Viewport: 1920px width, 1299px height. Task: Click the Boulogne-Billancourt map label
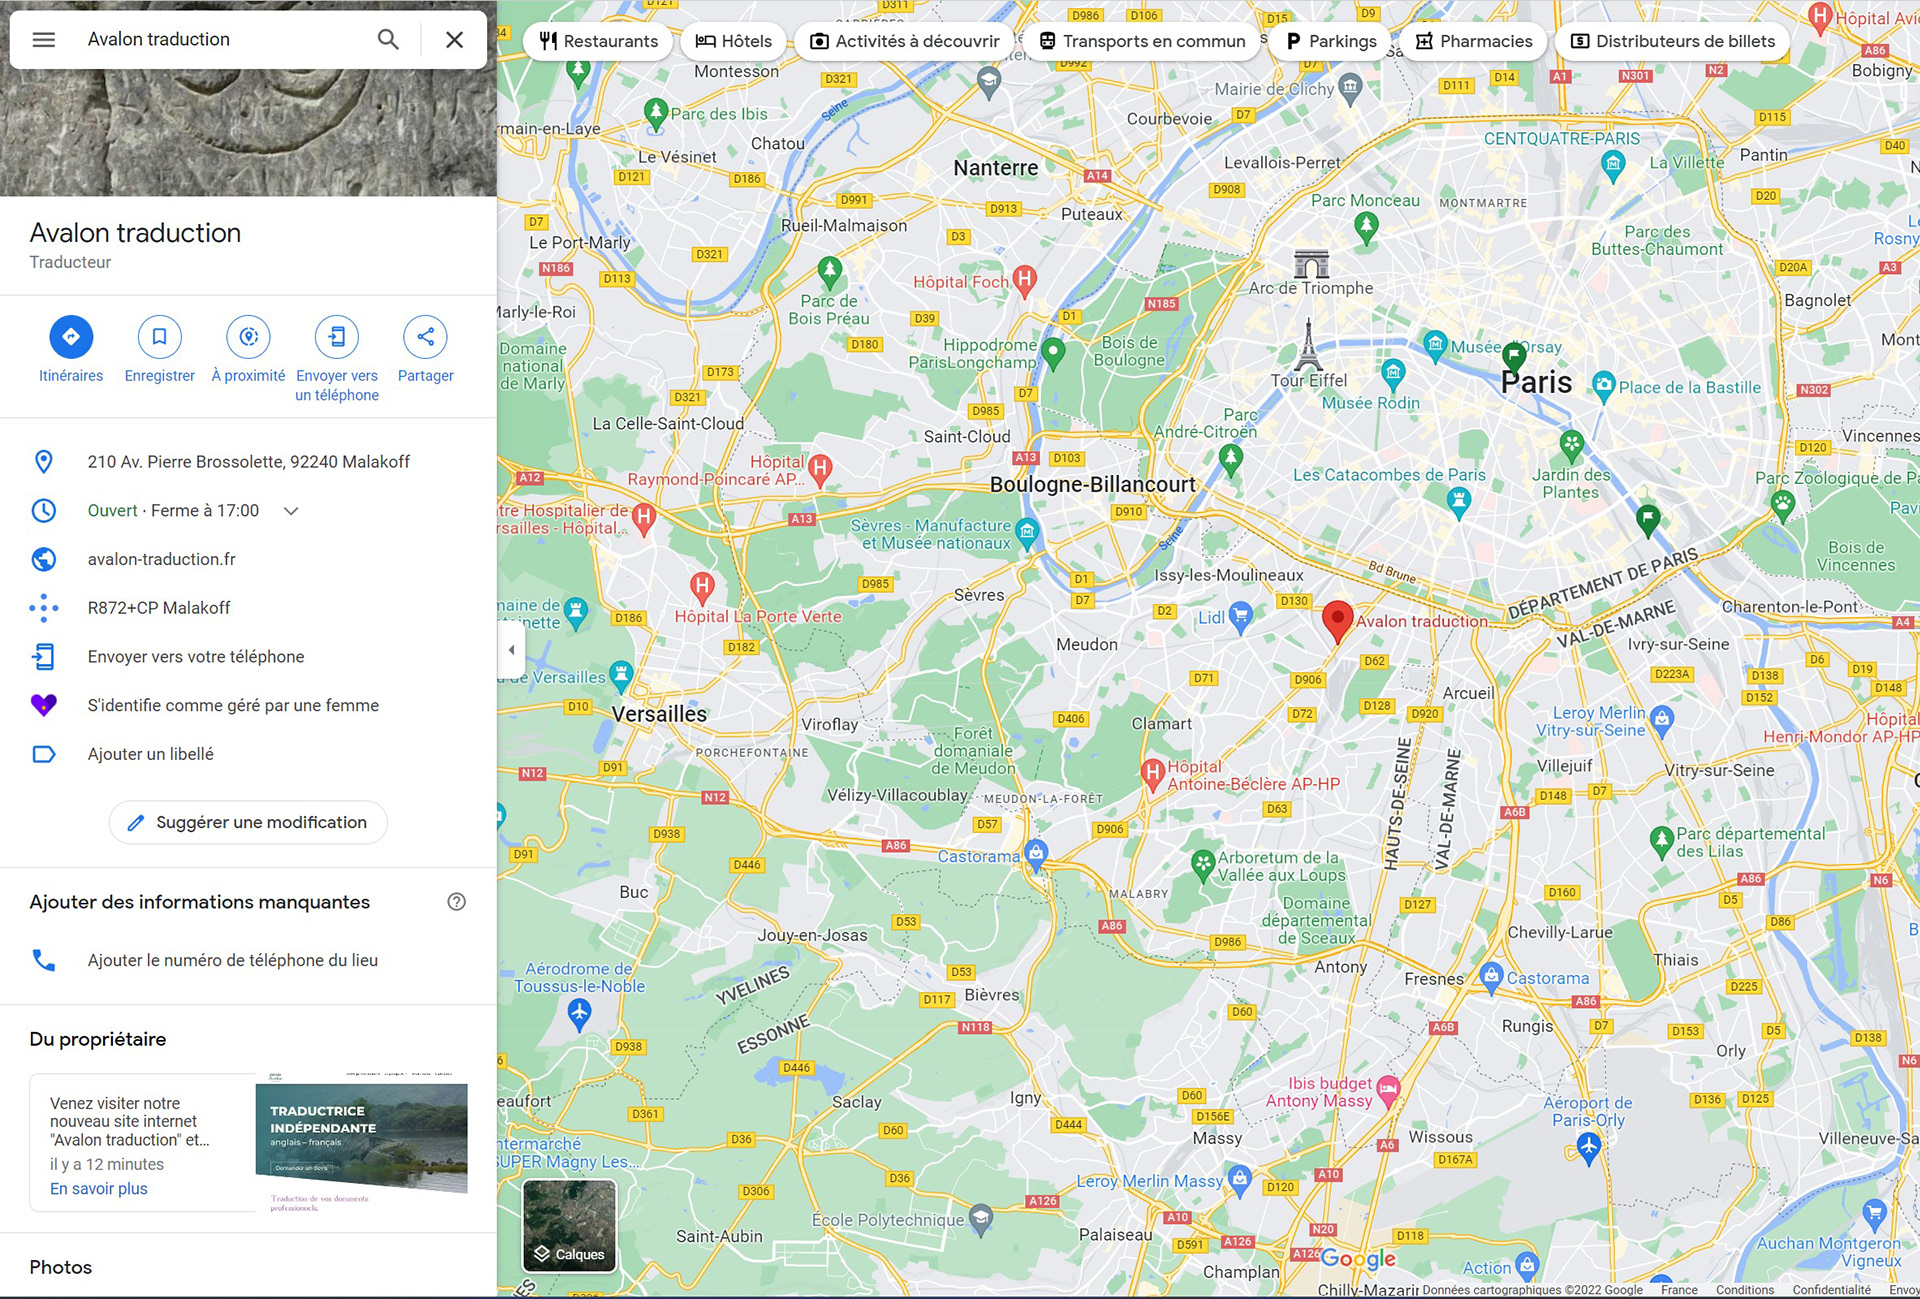click(1092, 484)
